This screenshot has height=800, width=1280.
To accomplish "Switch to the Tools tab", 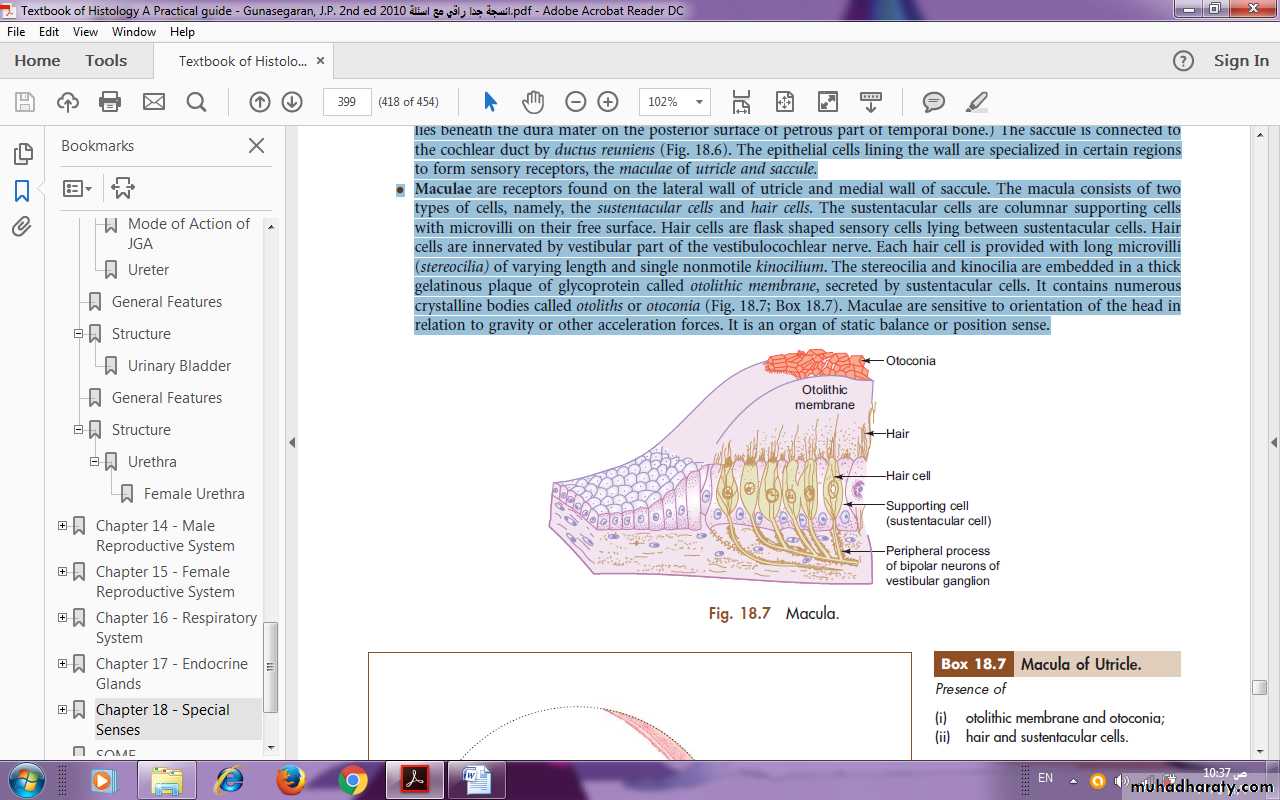I will pyautogui.click(x=106, y=61).
